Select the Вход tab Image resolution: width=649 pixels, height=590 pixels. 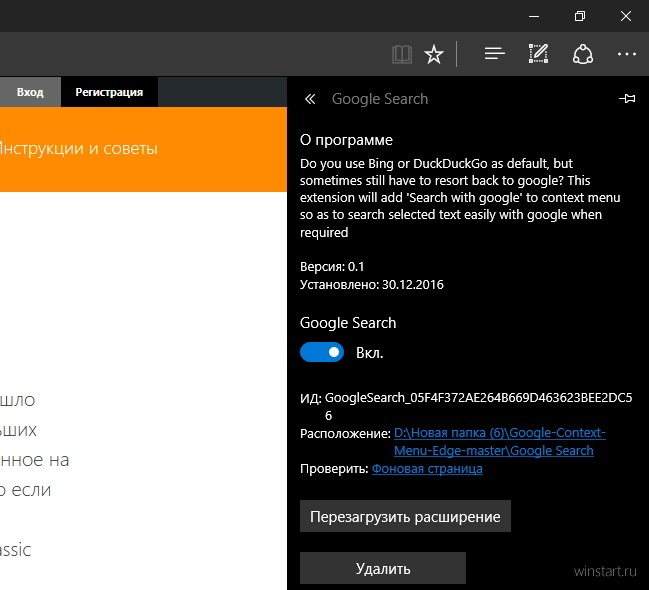pyautogui.click(x=30, y=92)
